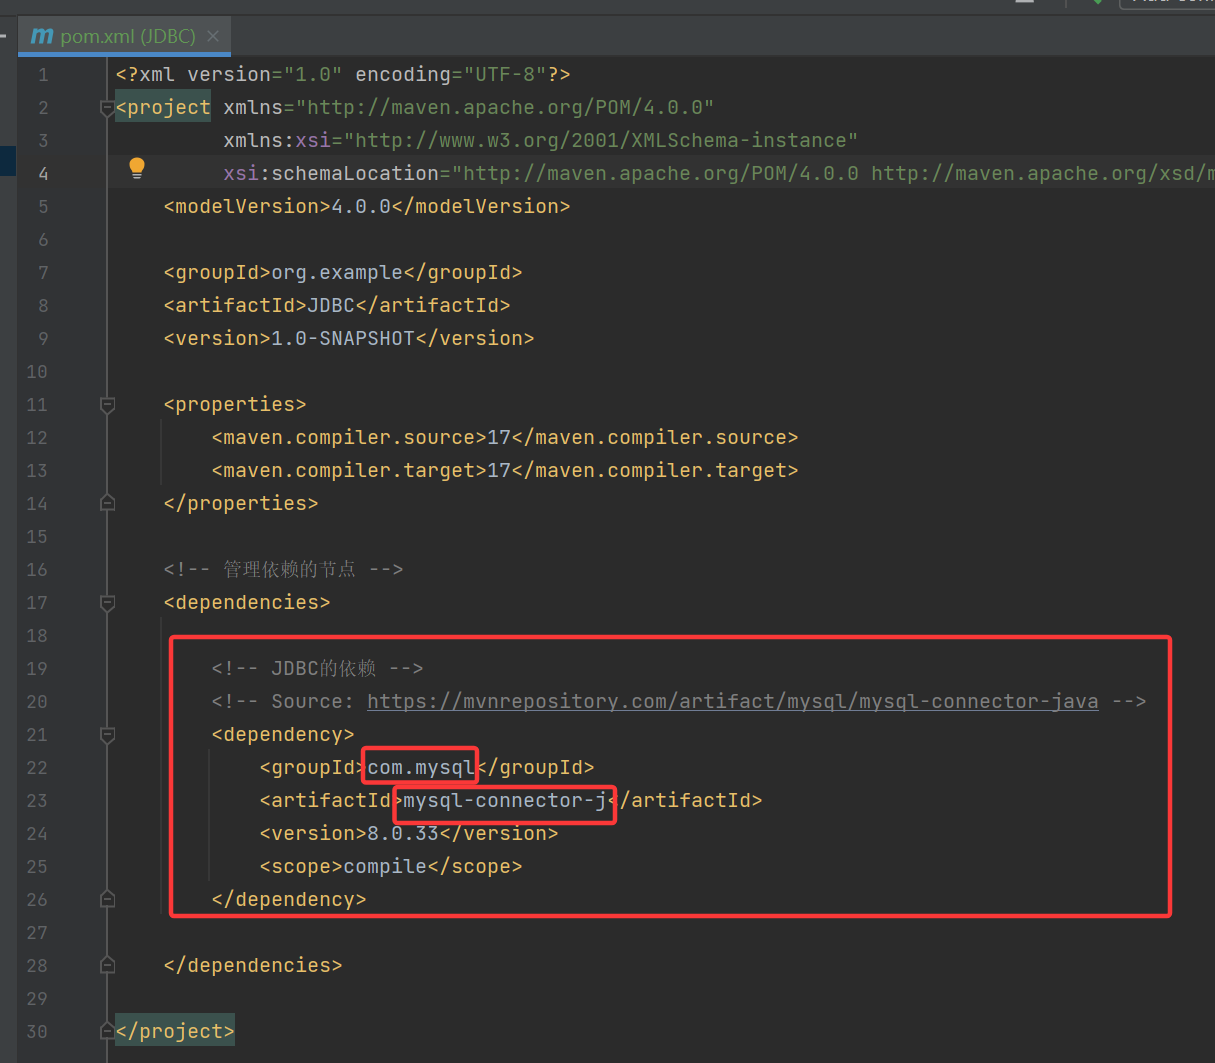Image resolution: width=1215 pixels, height=1063 pixels.
Task: Click line number 18 in the gutter
Action: pos(37,635)
